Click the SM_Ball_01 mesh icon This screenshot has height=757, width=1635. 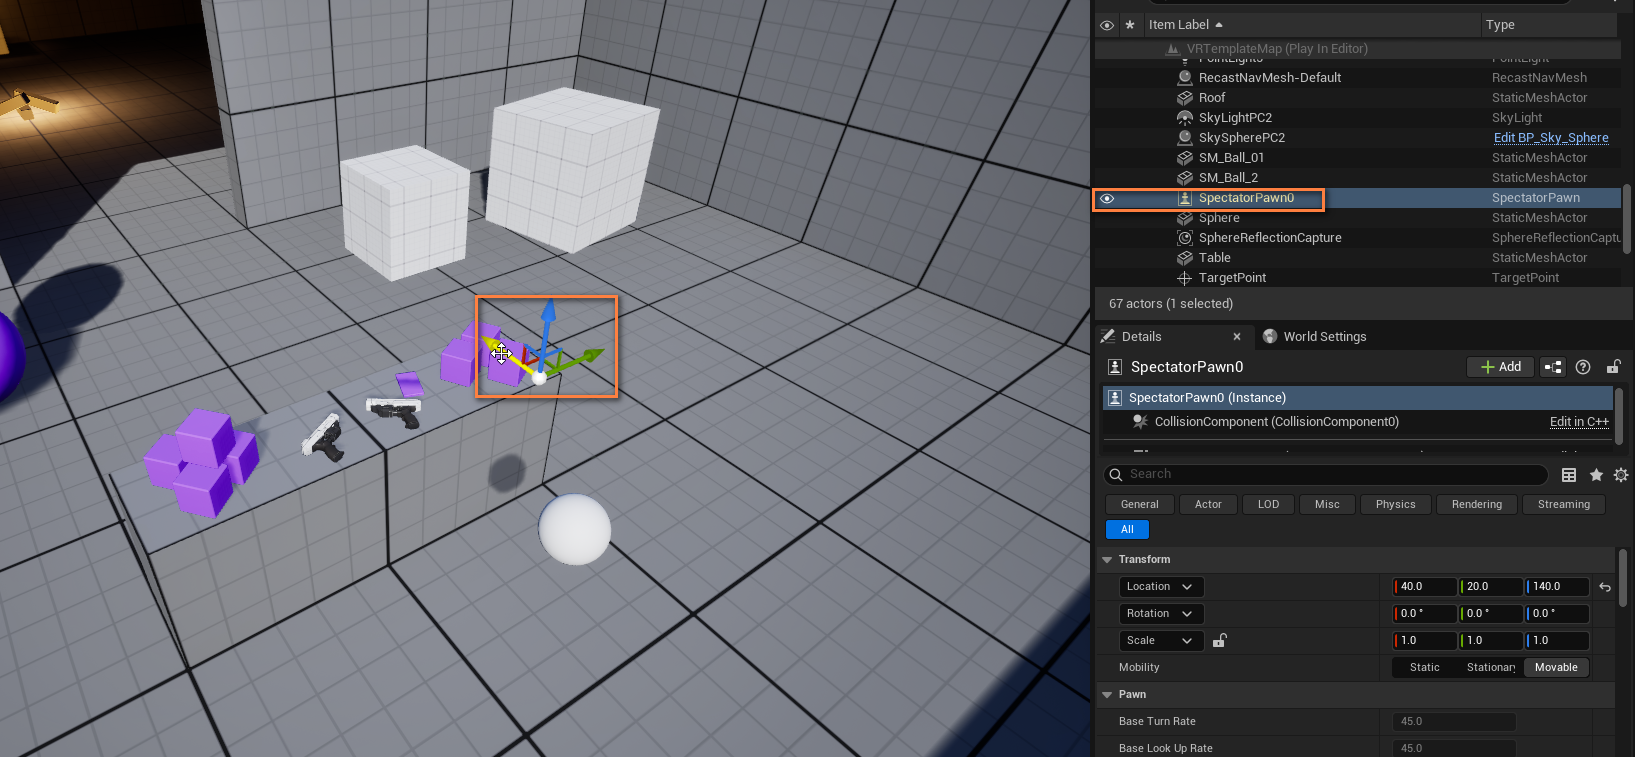1185,157
